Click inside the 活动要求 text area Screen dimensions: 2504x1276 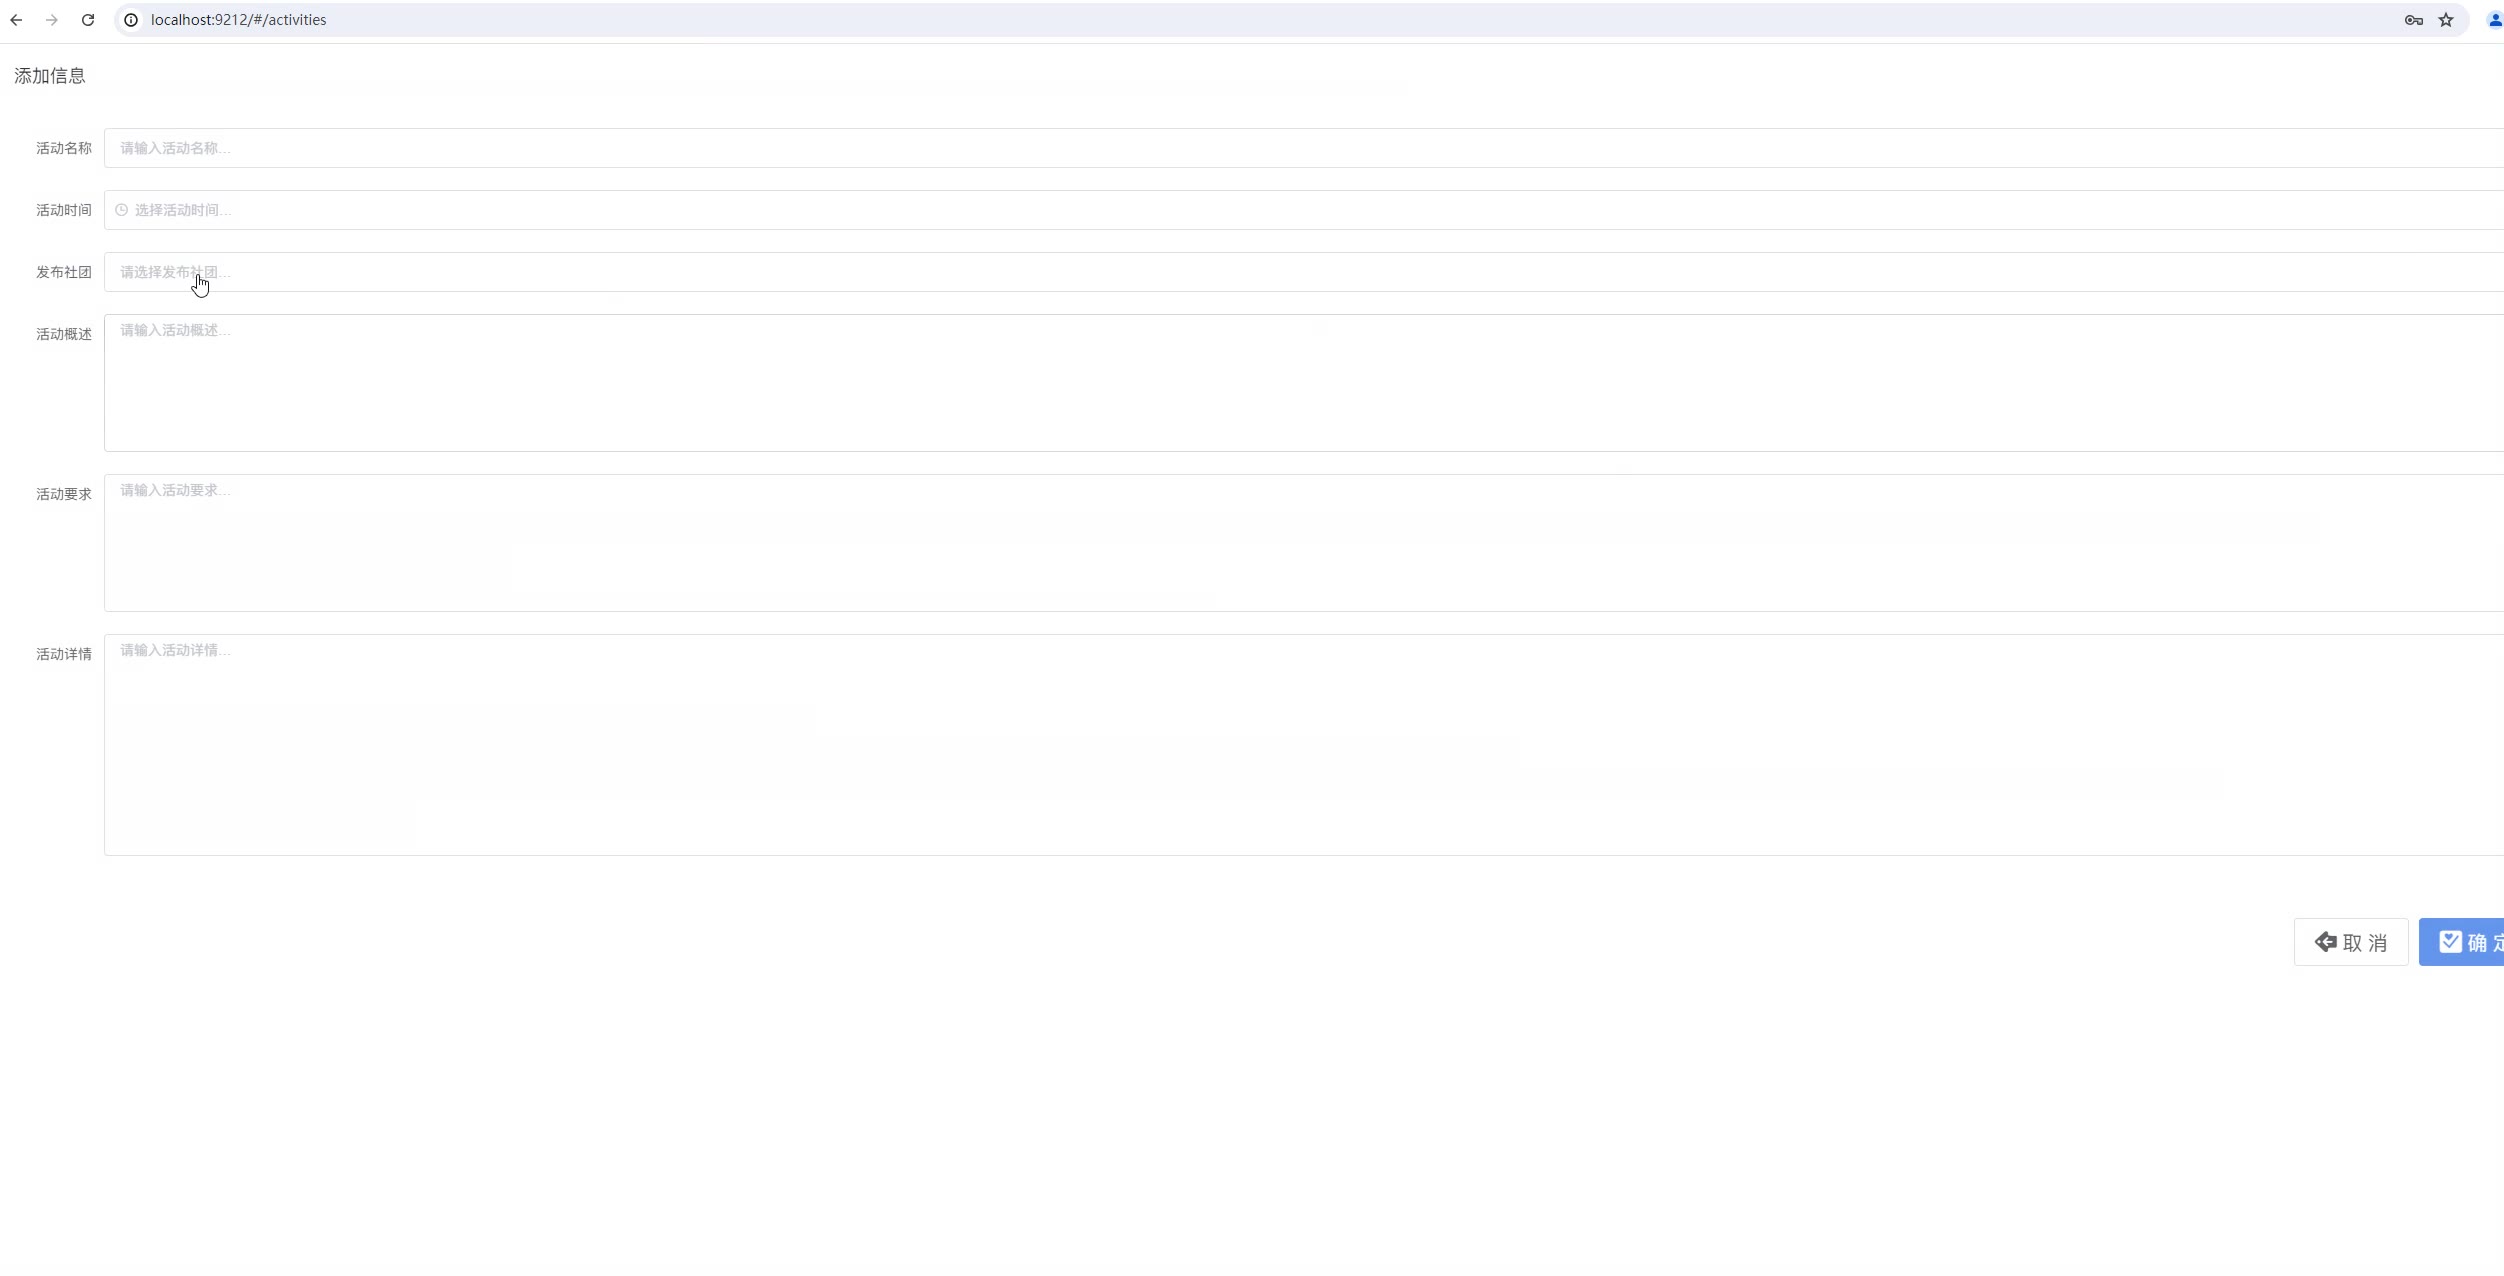click(1304, 543)
